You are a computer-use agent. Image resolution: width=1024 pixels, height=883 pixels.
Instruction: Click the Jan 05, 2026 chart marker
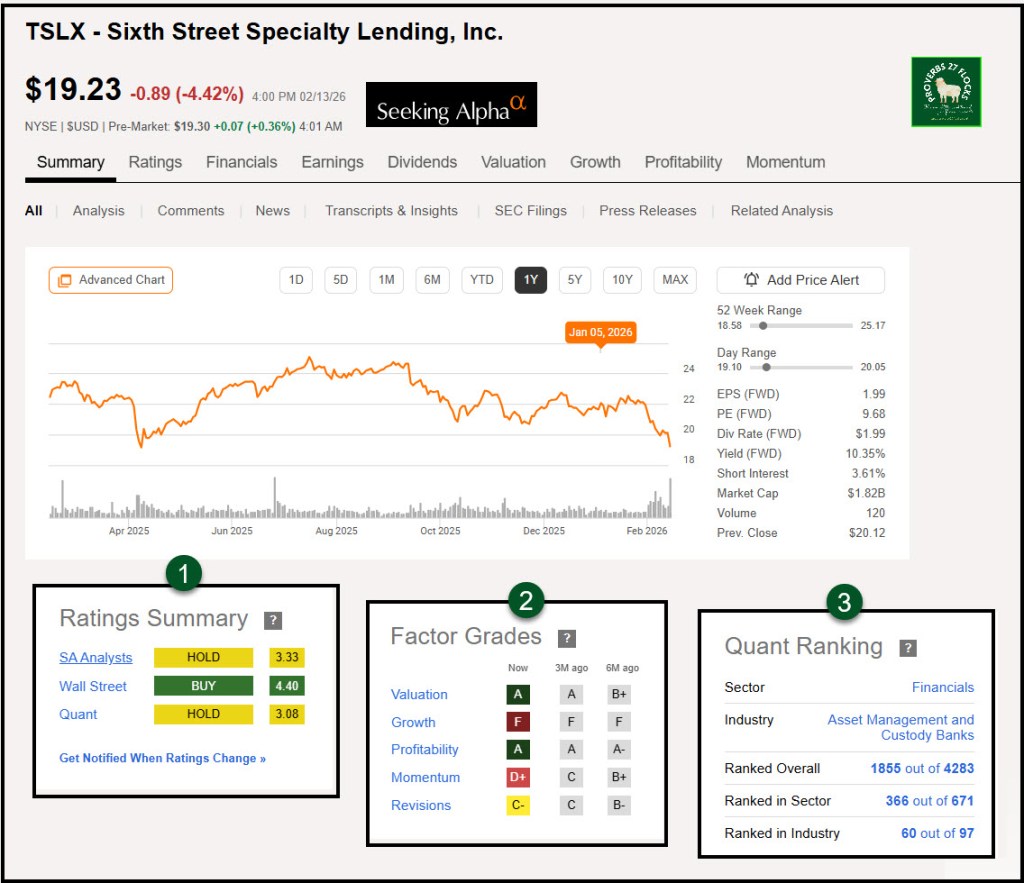pos(600,333)
